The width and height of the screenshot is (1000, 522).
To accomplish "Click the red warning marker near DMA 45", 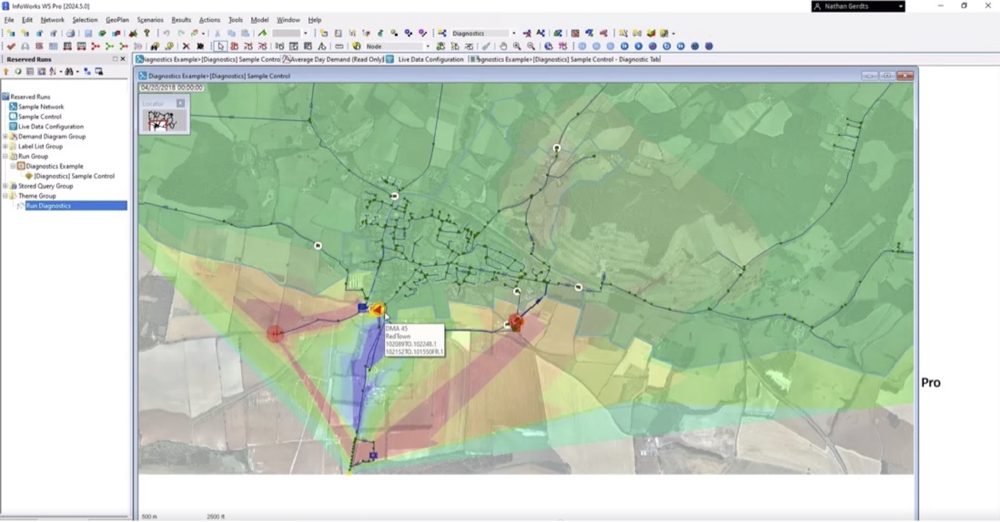I will [376, 310].
